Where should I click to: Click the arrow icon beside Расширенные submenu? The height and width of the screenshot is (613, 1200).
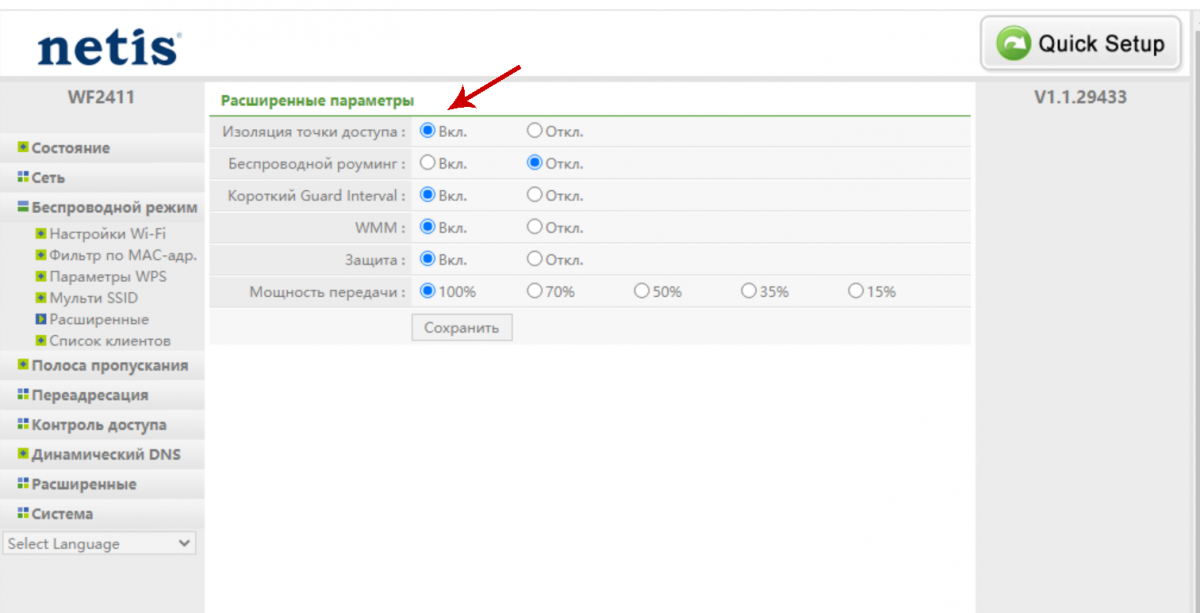(41, 319)
